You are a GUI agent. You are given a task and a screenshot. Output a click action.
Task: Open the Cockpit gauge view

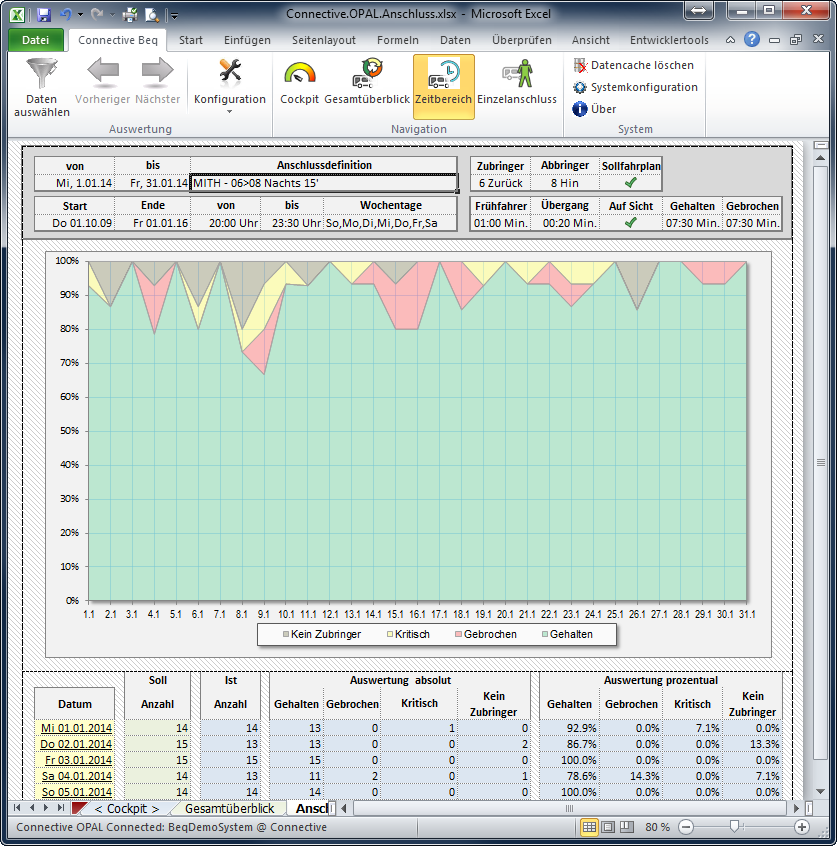(299, 75)
